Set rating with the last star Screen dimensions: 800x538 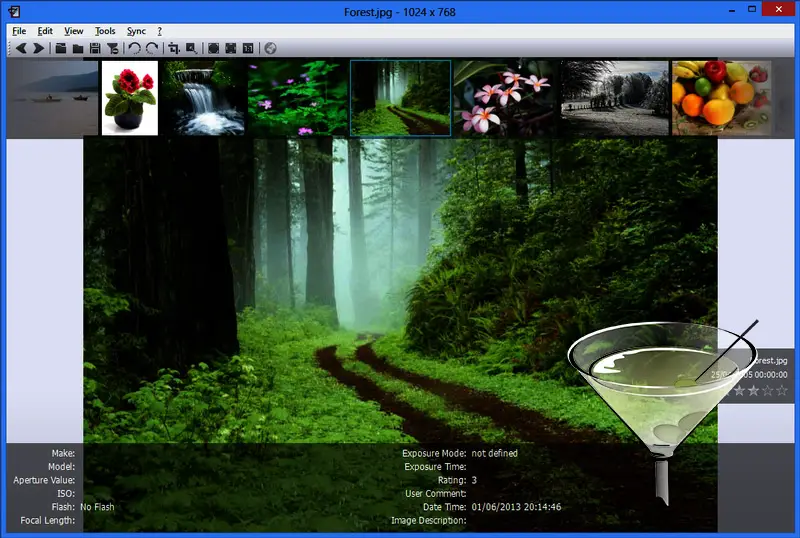click(x=782, y=391)
